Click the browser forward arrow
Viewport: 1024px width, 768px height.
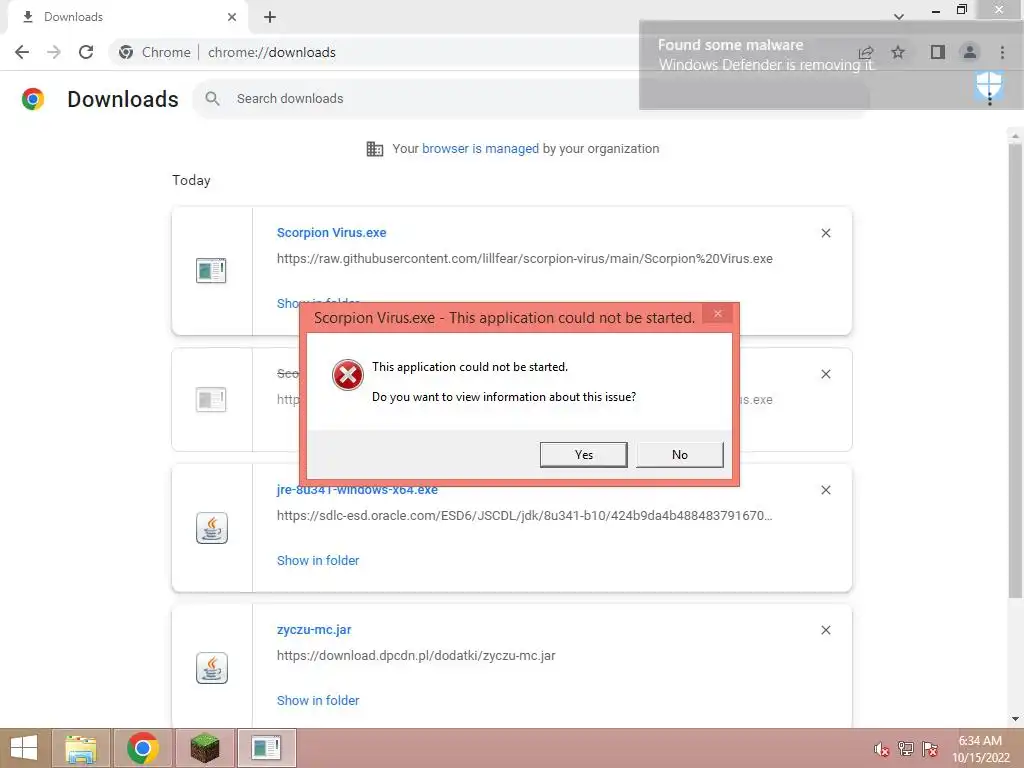[x=54, y=52]
